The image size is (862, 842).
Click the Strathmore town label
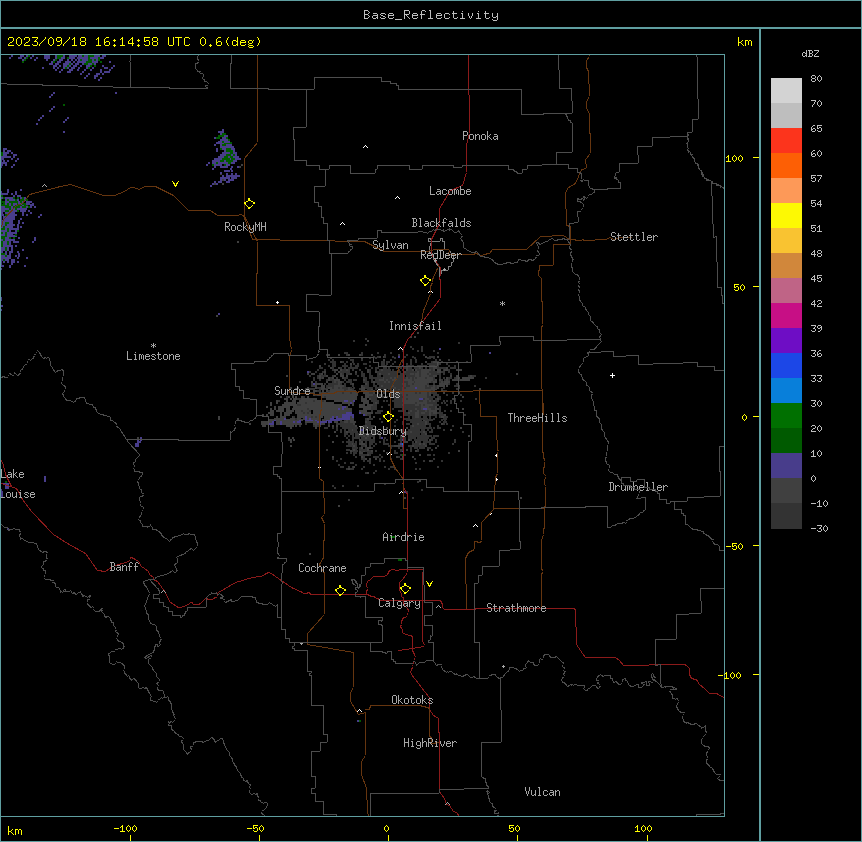pyautogui.click(x=516, y=608)
